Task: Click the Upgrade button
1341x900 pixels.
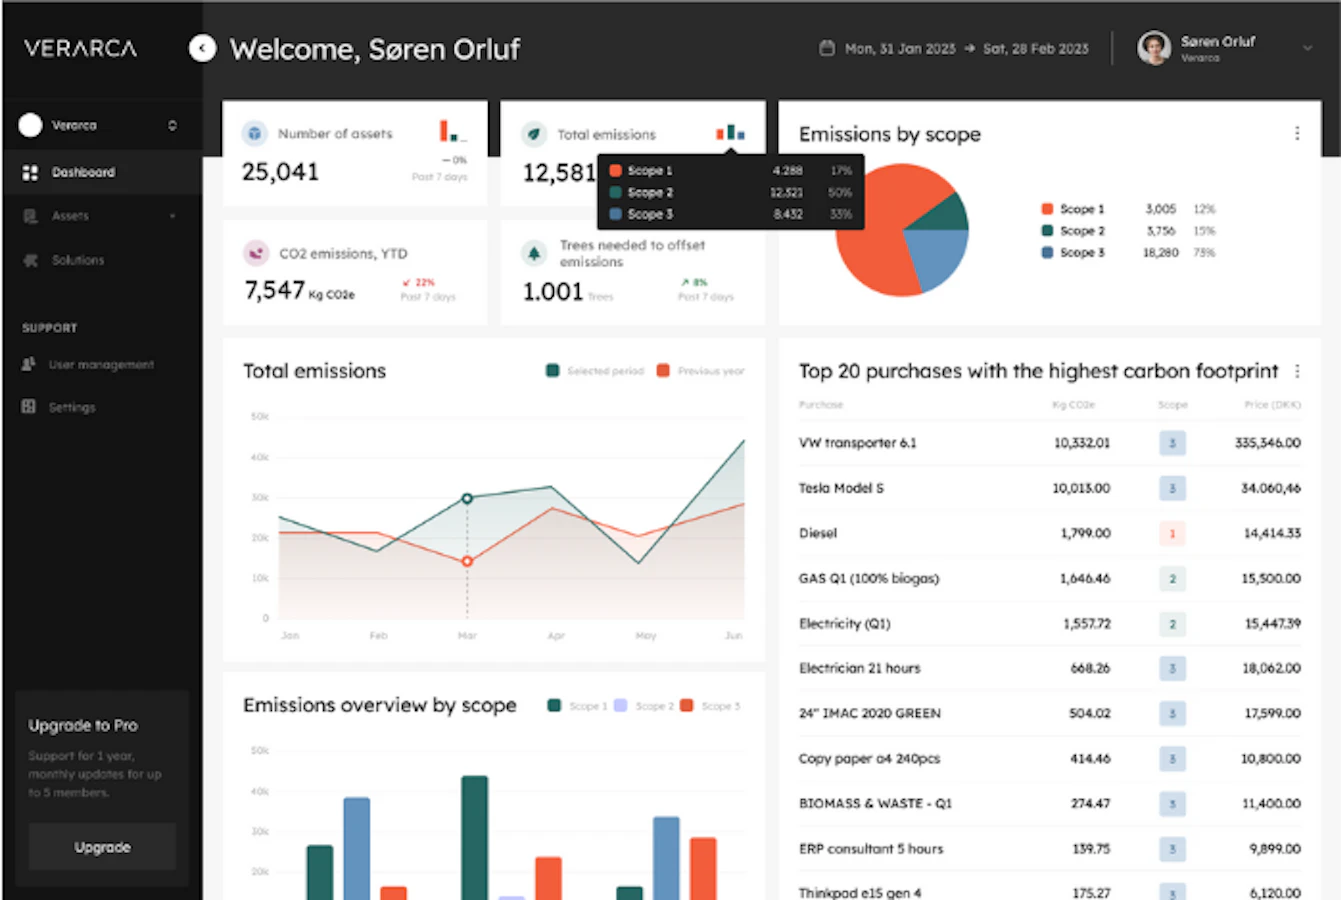Action: [x=102, y=847]
